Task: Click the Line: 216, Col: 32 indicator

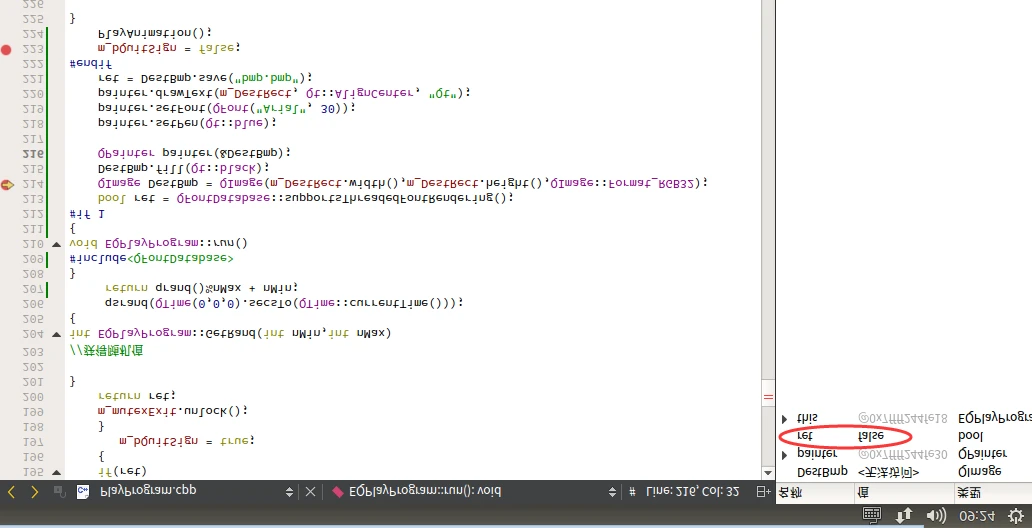Action: pos(693,491)
